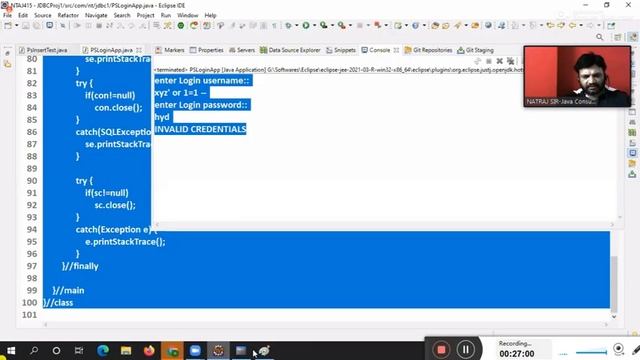
Task: Open the Git Staging tab
Action: [x=476, y=50]
